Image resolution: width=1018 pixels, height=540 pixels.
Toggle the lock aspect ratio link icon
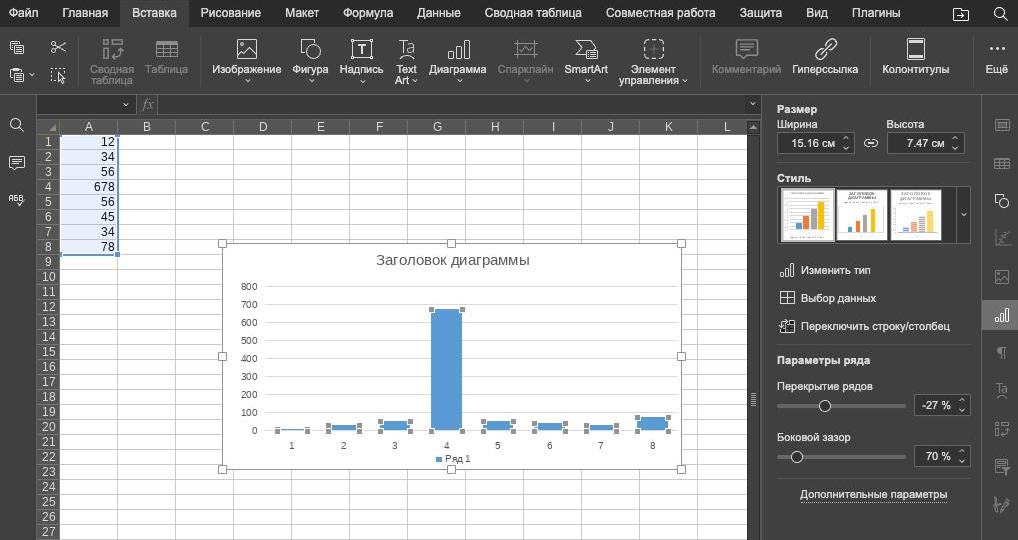871,143
